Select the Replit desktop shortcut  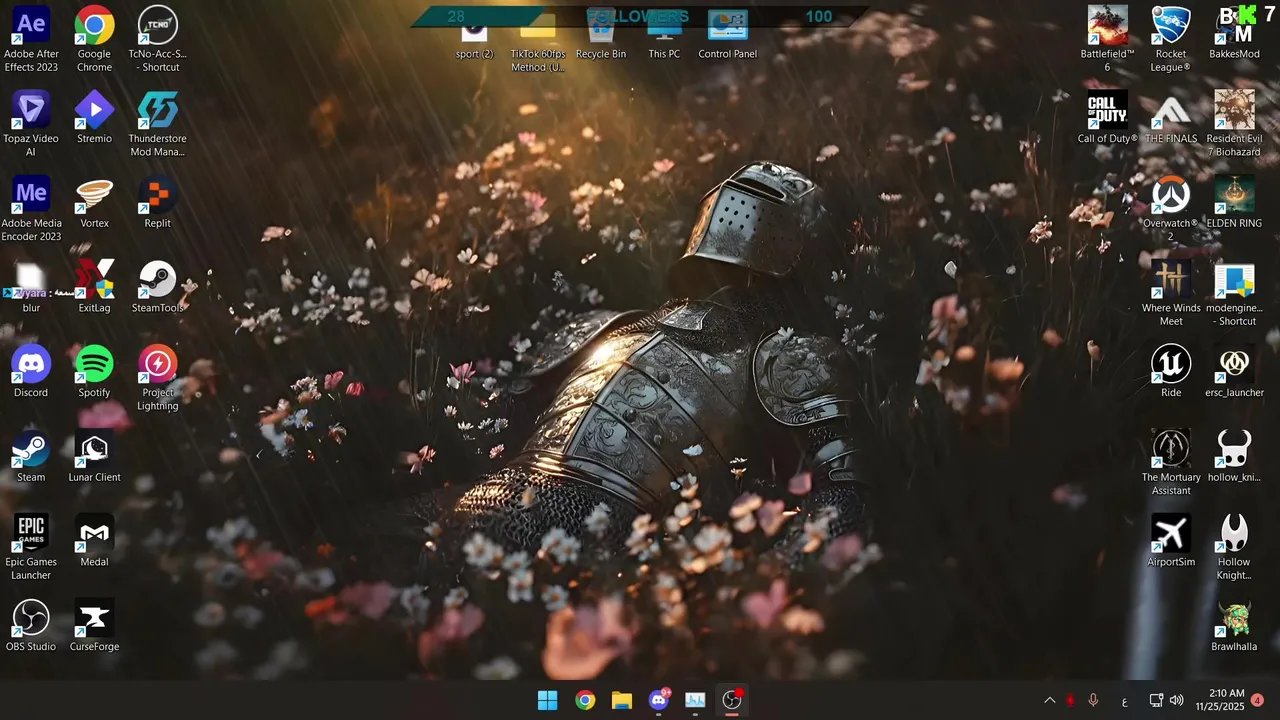157,203
